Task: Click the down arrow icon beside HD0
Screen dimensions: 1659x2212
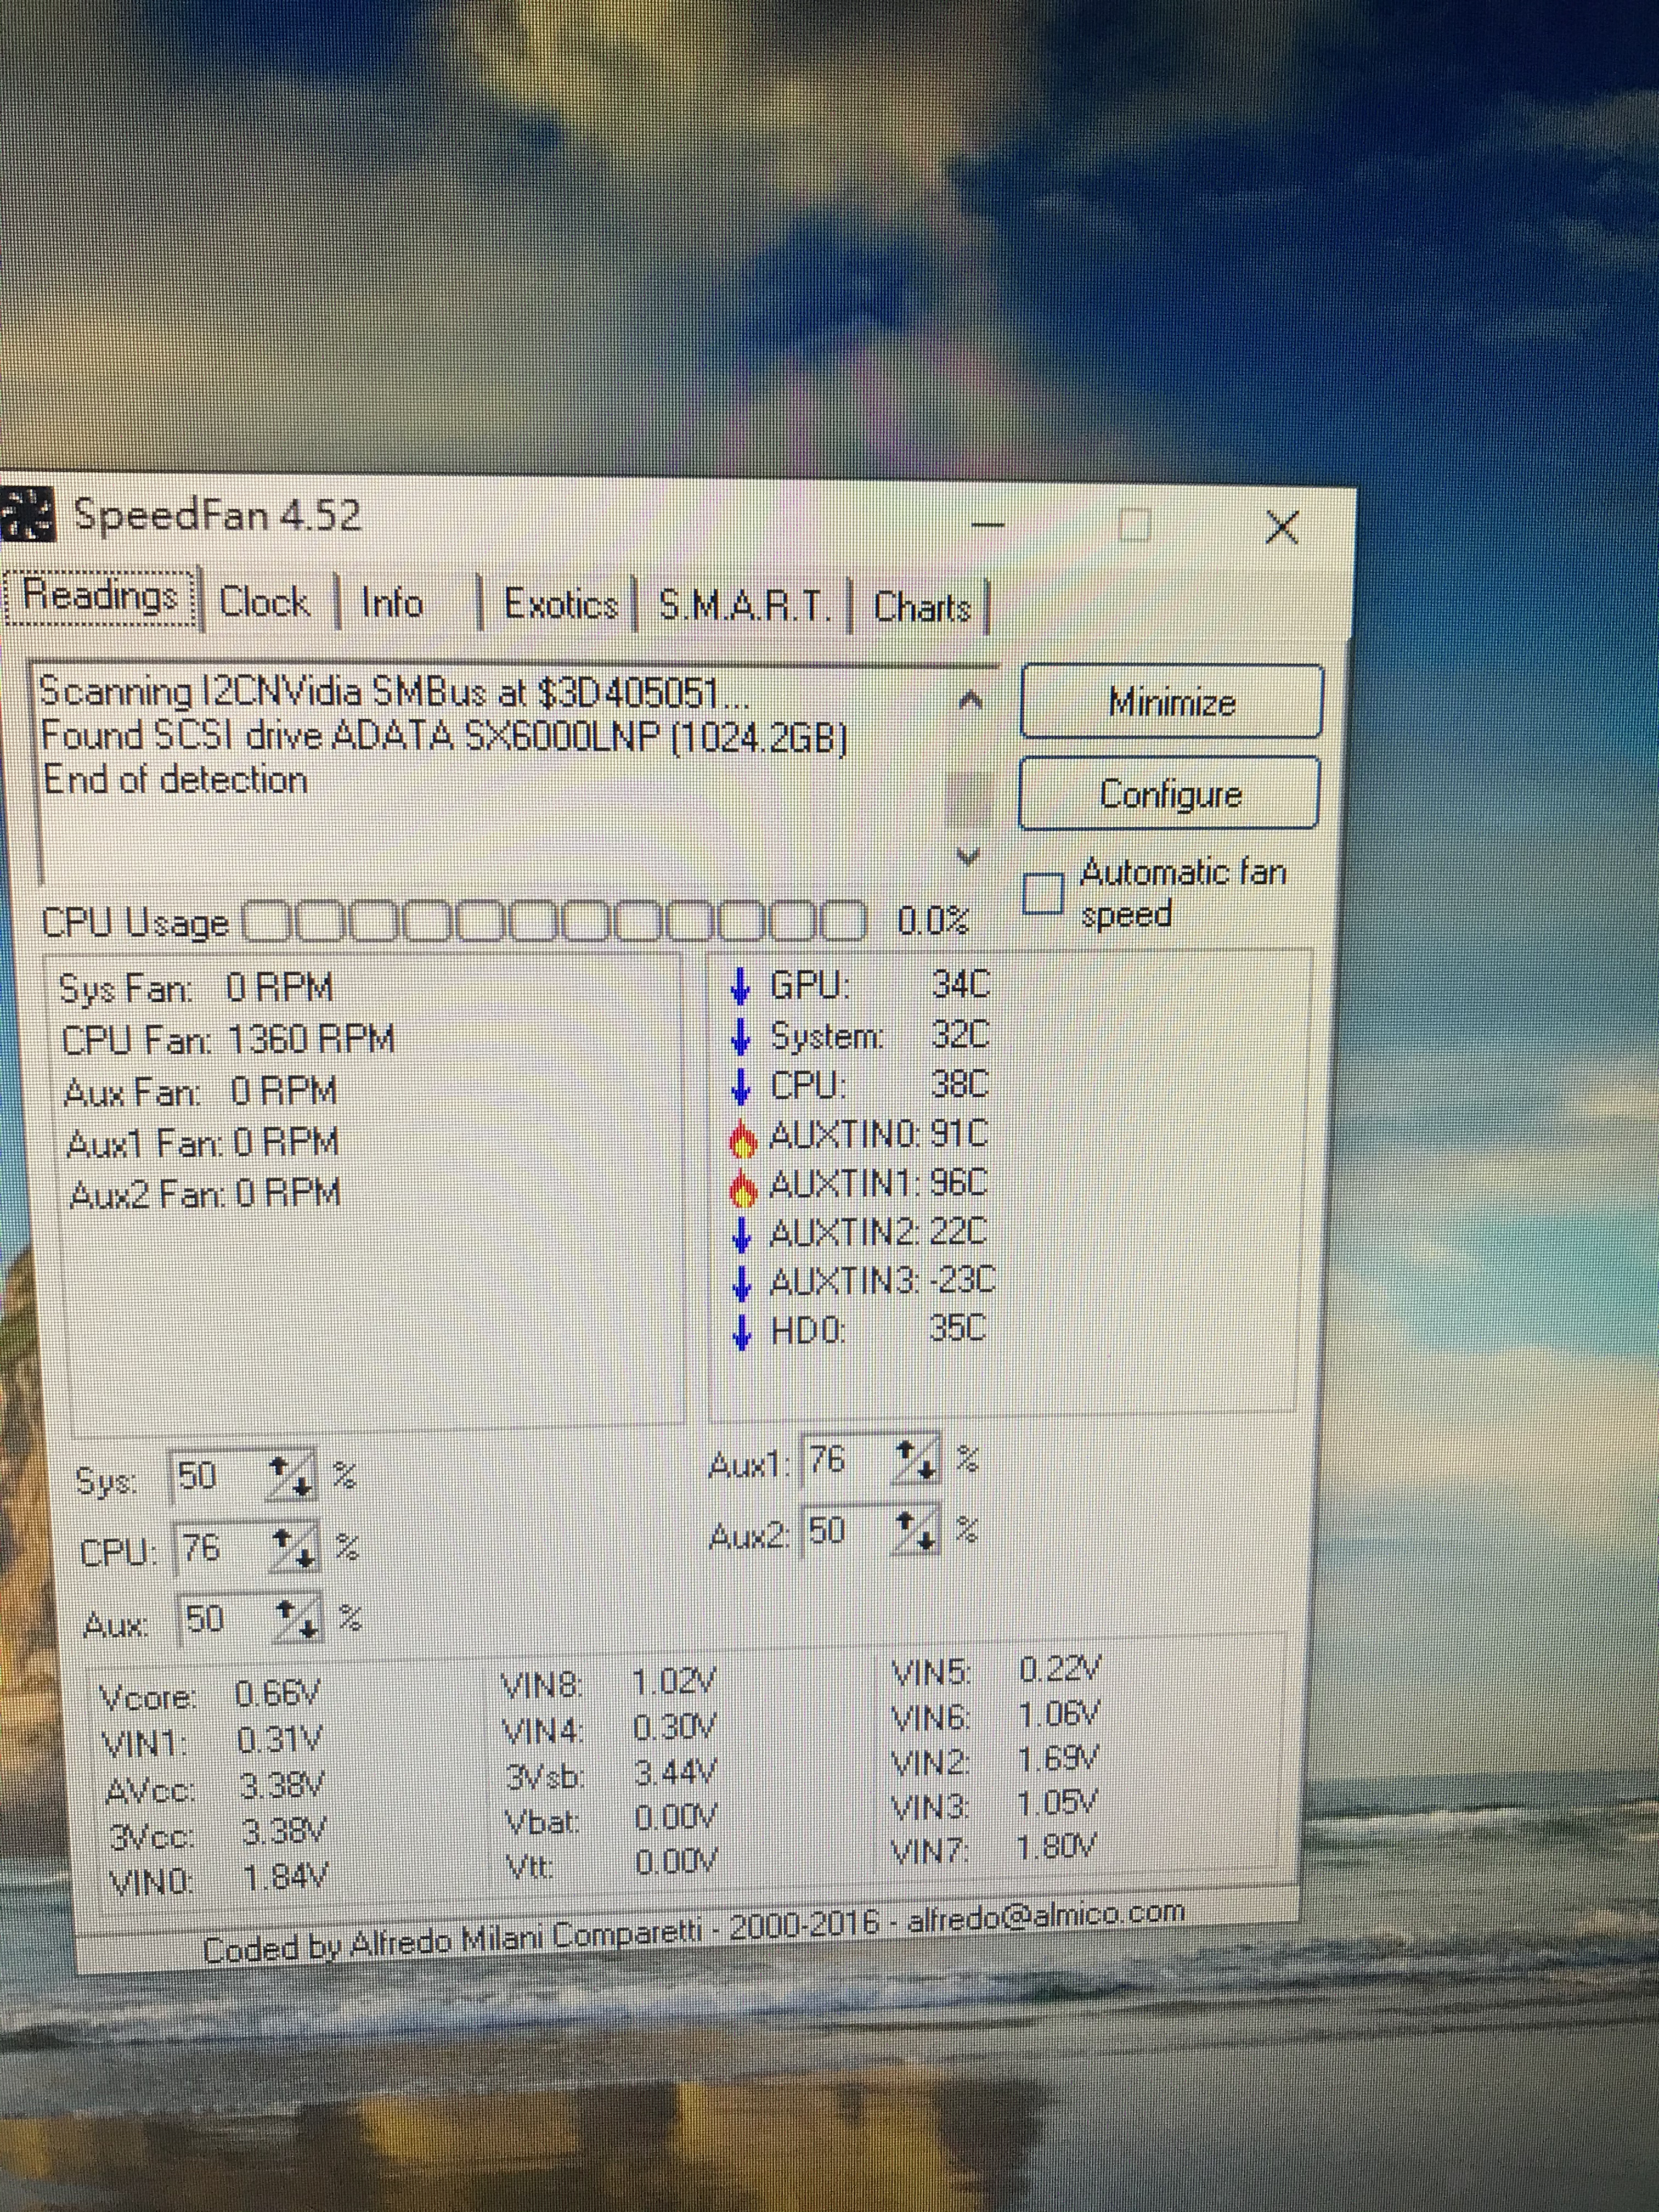Action: coord(741,1332)
